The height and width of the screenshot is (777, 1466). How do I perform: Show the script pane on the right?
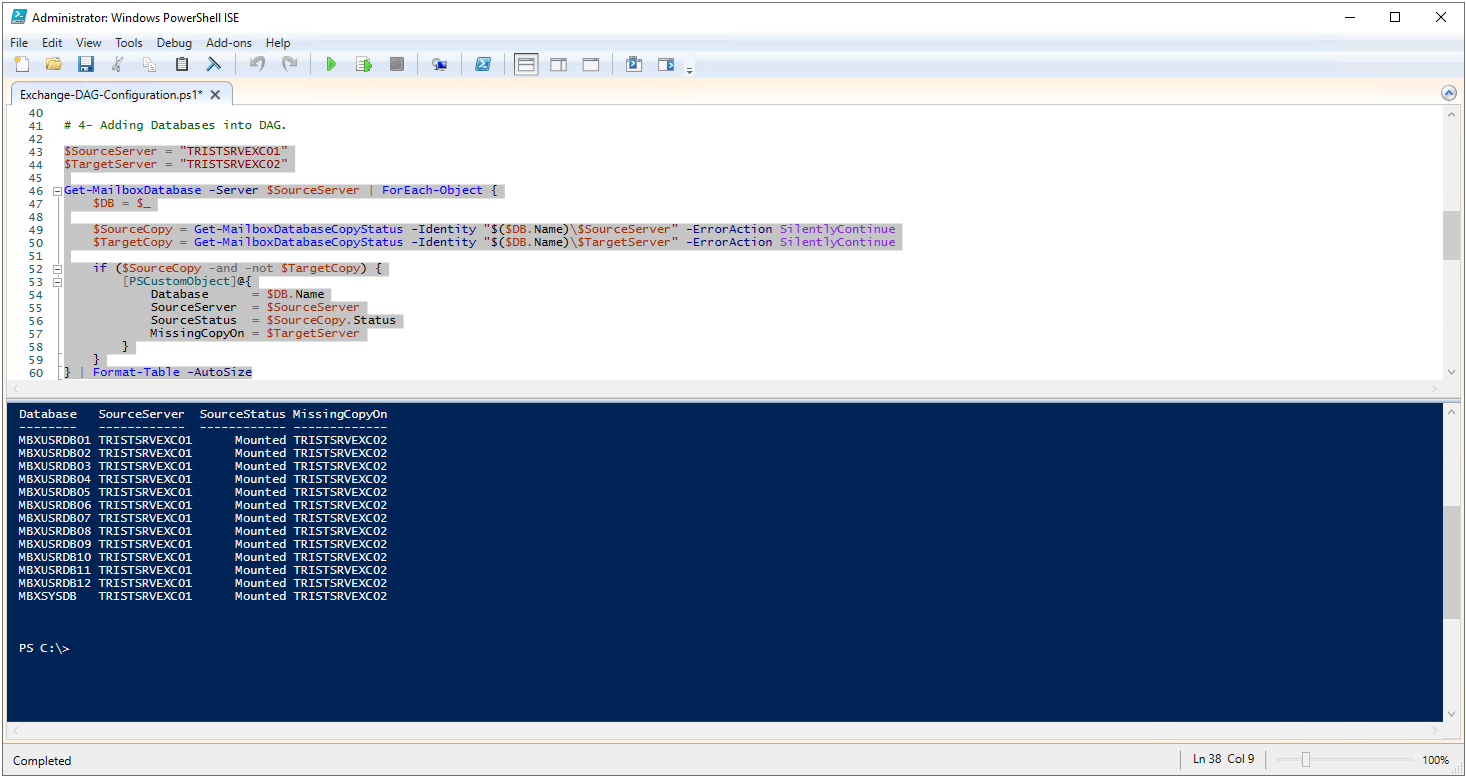[559, 65]
